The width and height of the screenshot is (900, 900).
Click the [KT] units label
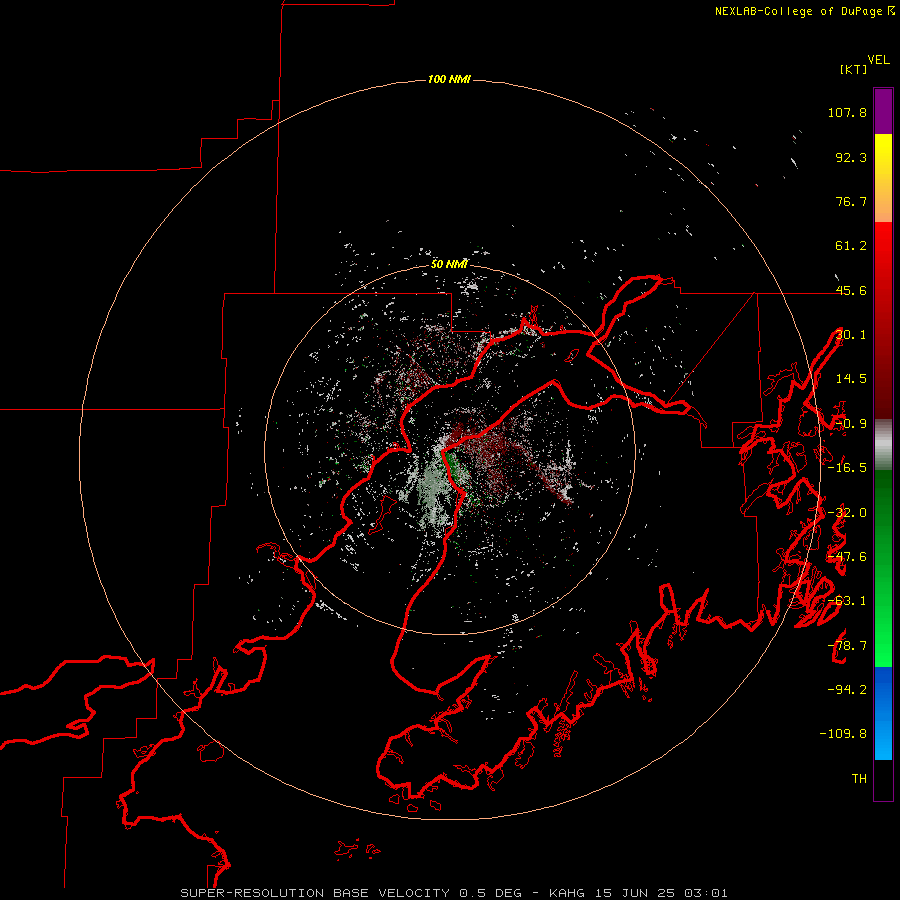tap(853, 69)
